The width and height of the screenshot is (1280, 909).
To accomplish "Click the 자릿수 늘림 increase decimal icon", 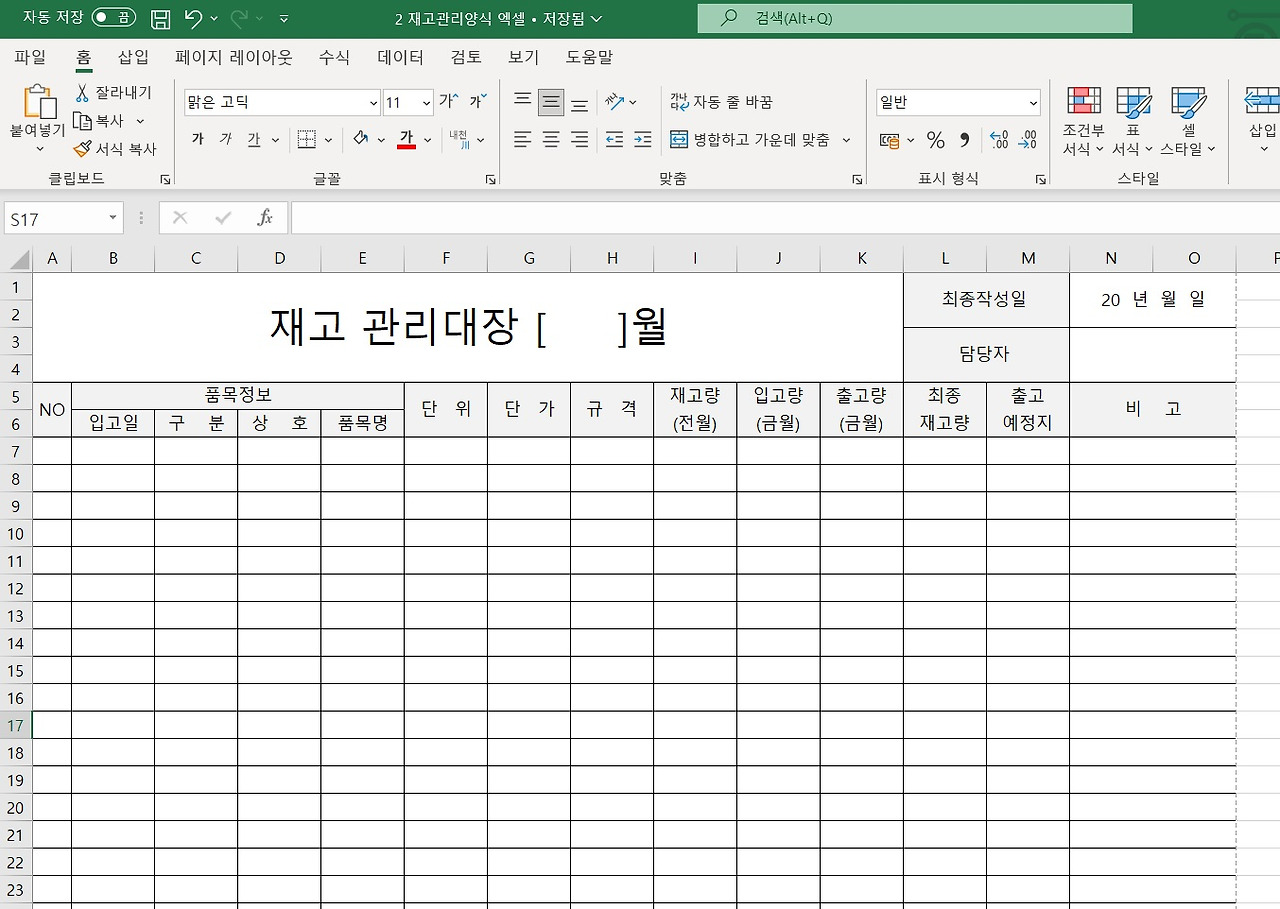I will pos(999,142).
